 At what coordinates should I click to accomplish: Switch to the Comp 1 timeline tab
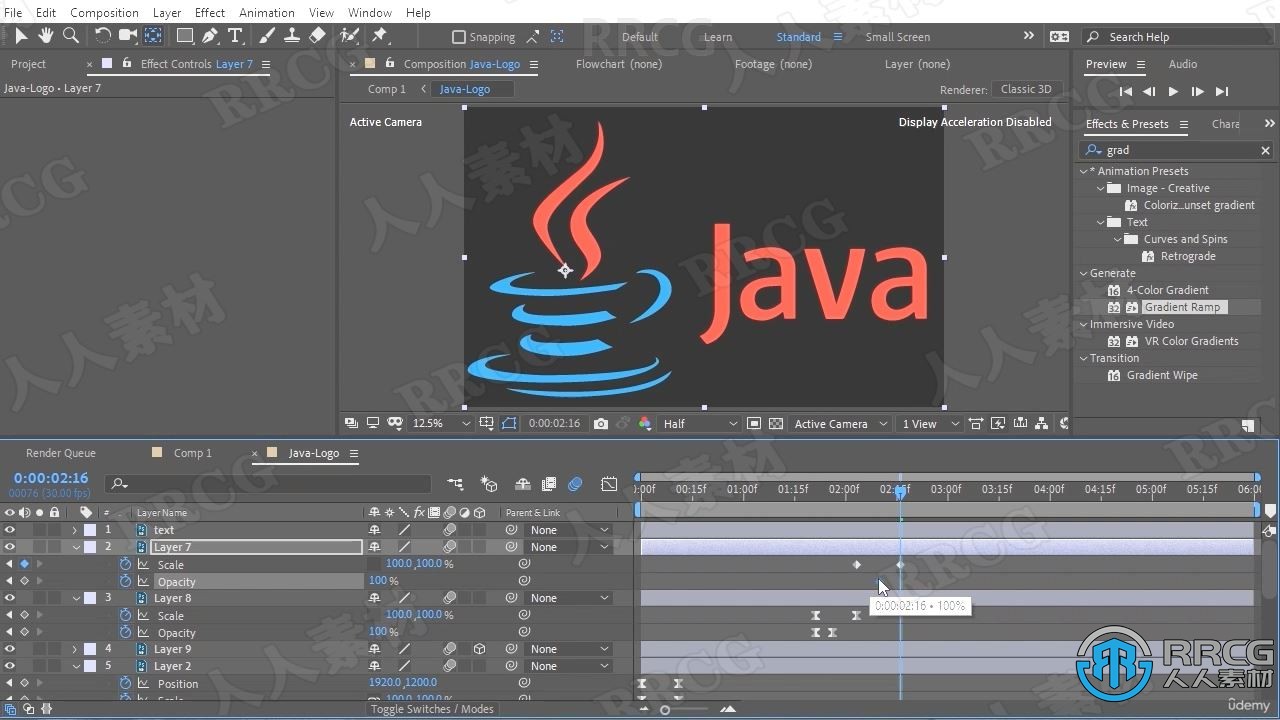[x=192, y=453]
